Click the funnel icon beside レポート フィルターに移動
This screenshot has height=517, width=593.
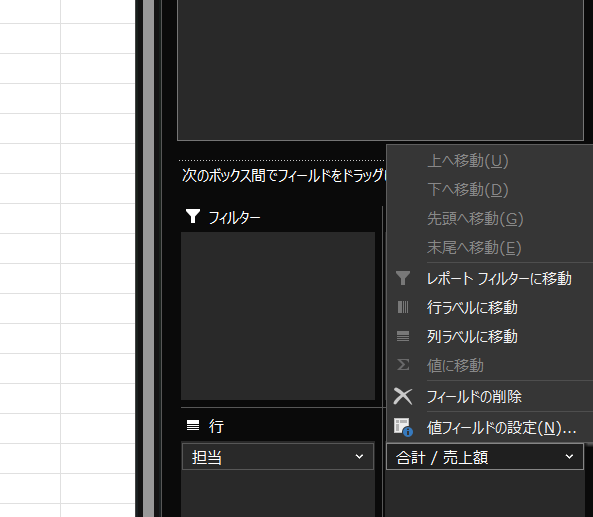coord(403,278)
